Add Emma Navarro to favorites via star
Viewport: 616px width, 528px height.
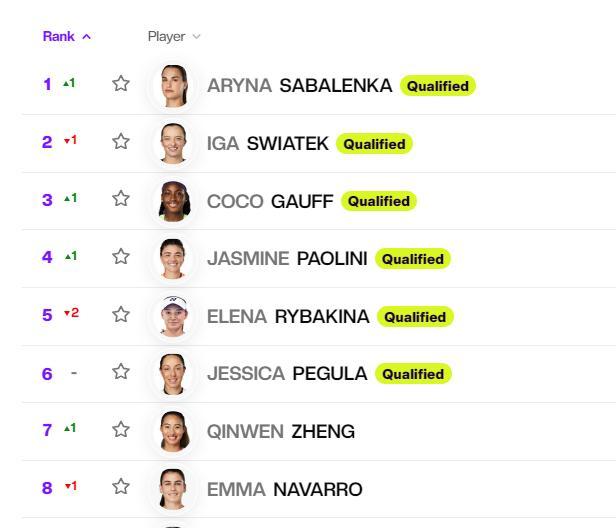121,487
